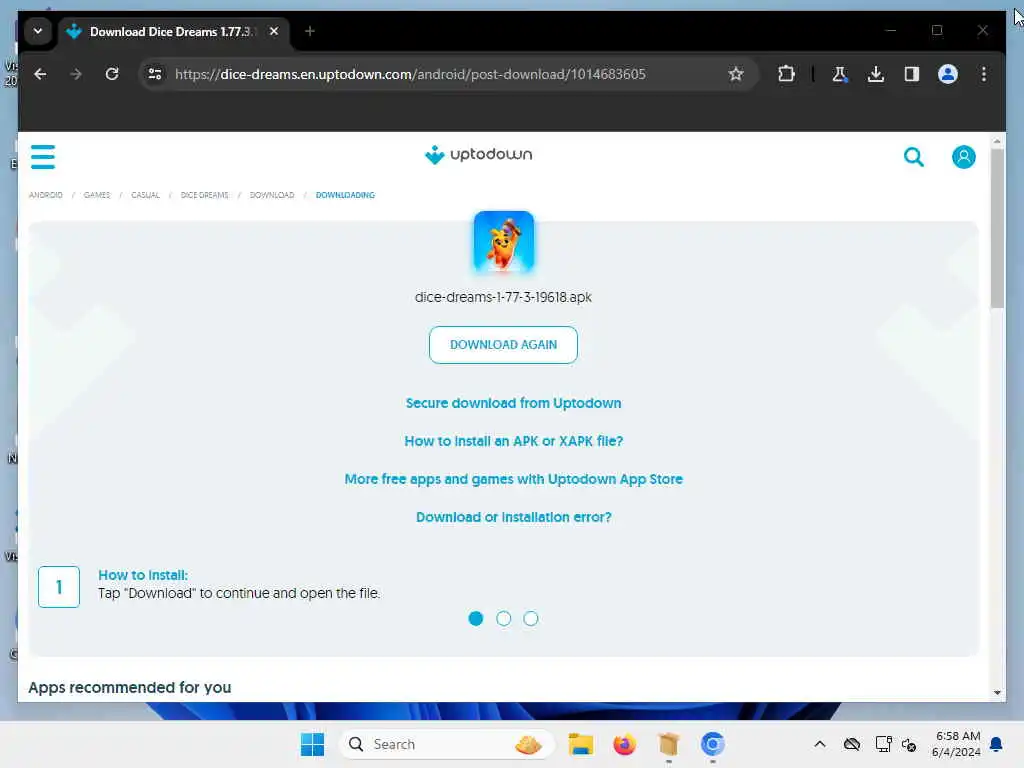This screenshot has width=1024, height=768.
Task: Click the muted volume tray icon
Action: [909, 744]
